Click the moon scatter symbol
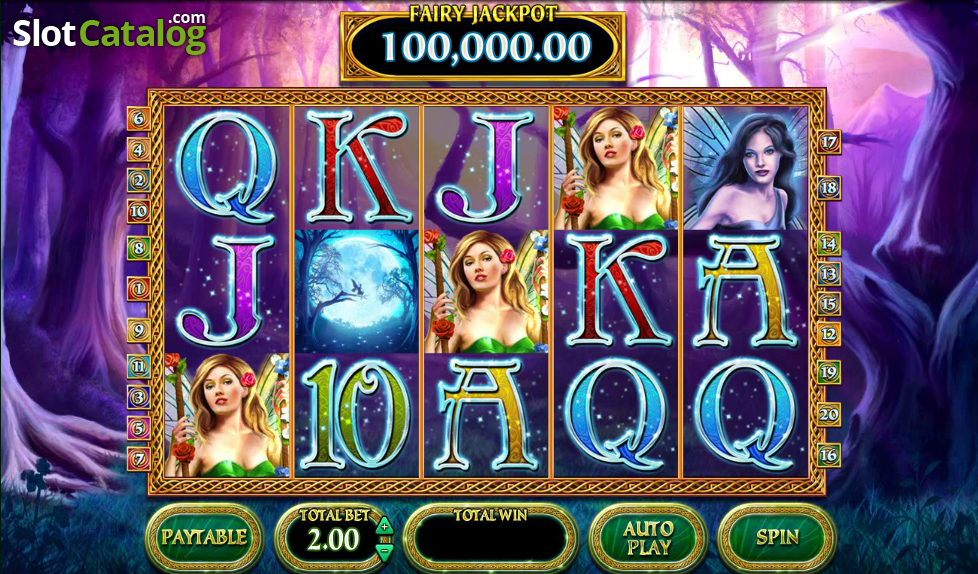Viewport: 978px width, 574px height. click(x=357, y=291)
